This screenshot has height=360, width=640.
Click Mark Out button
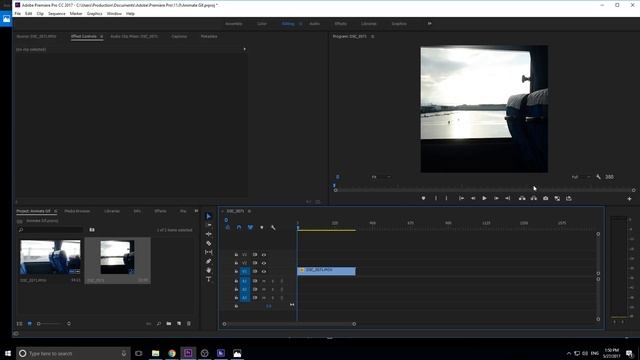pyautogui.click(x=446, y=198)
